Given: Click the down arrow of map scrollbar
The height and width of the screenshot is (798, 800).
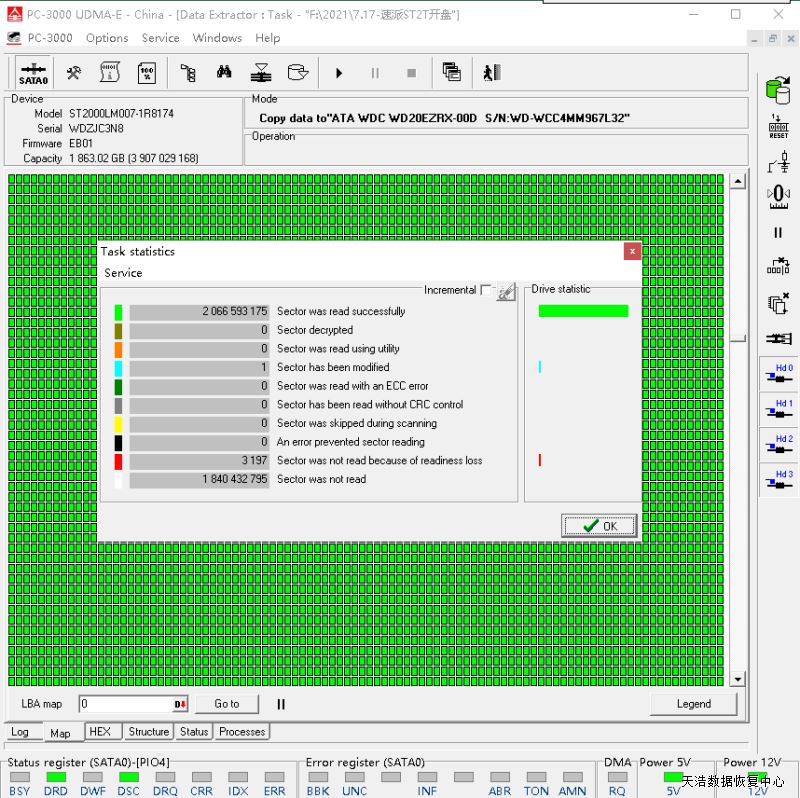Looking at the screenshot, I should pyautogui.click(x=738, y=680).
